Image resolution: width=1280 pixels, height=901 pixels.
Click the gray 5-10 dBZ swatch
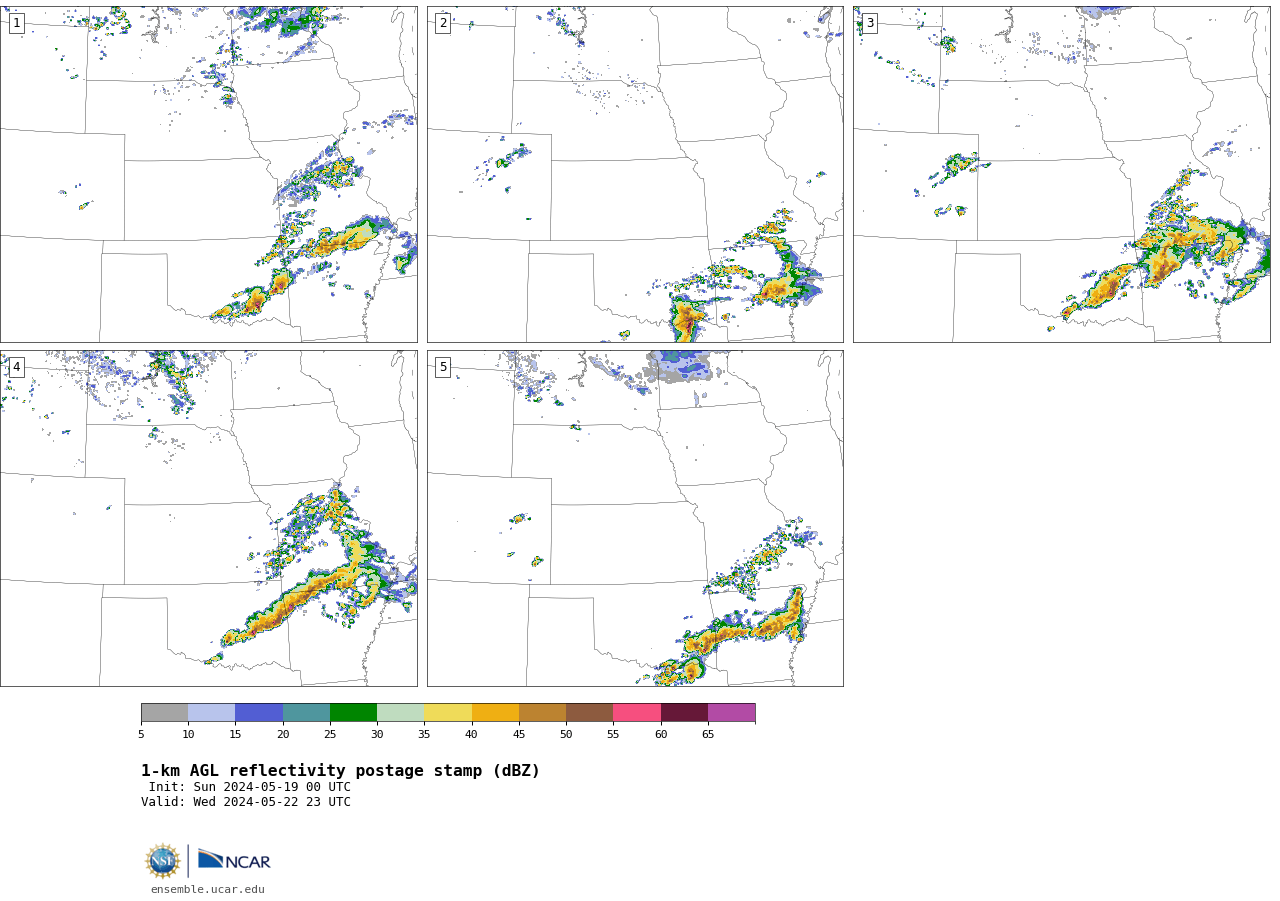[164, 712]
